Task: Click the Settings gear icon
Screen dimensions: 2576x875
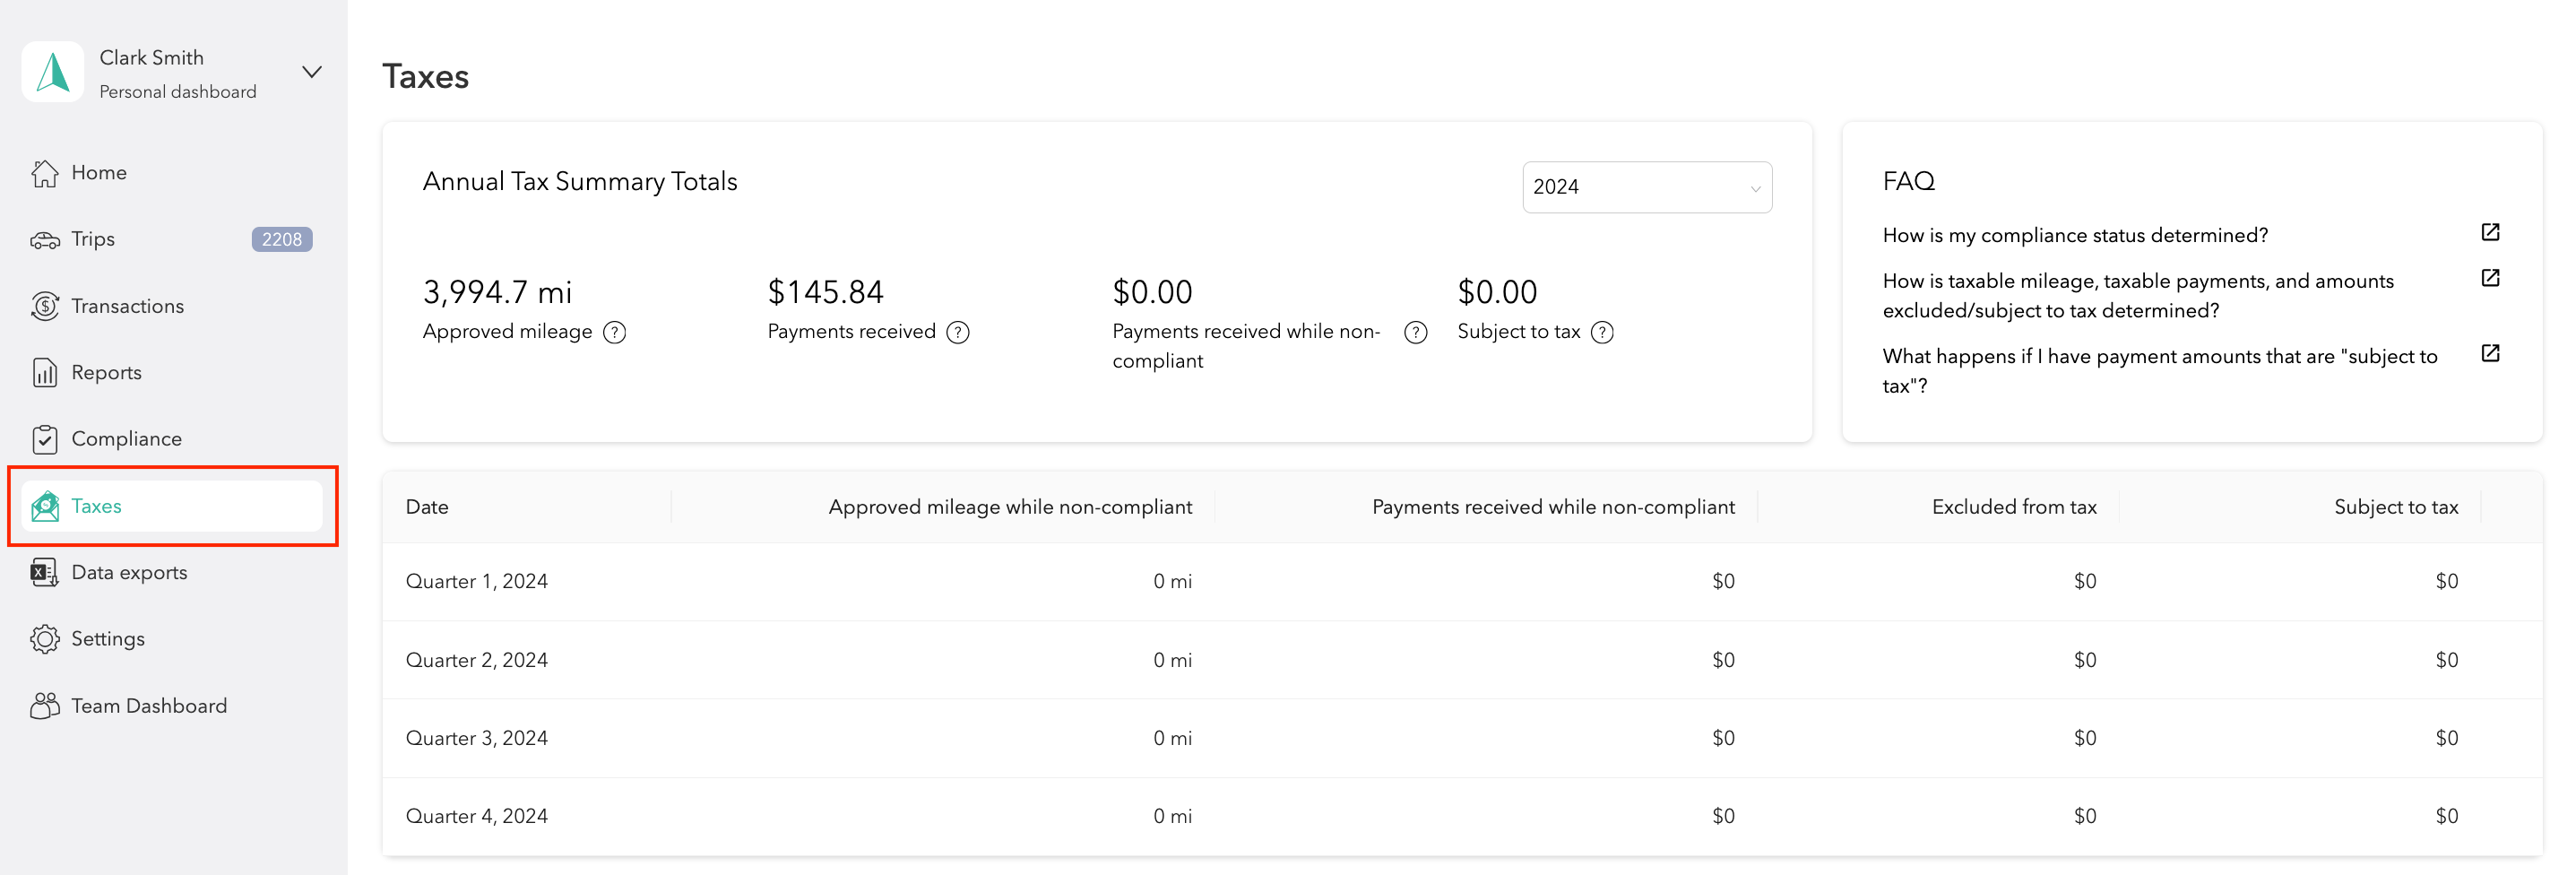Action: 44,639
